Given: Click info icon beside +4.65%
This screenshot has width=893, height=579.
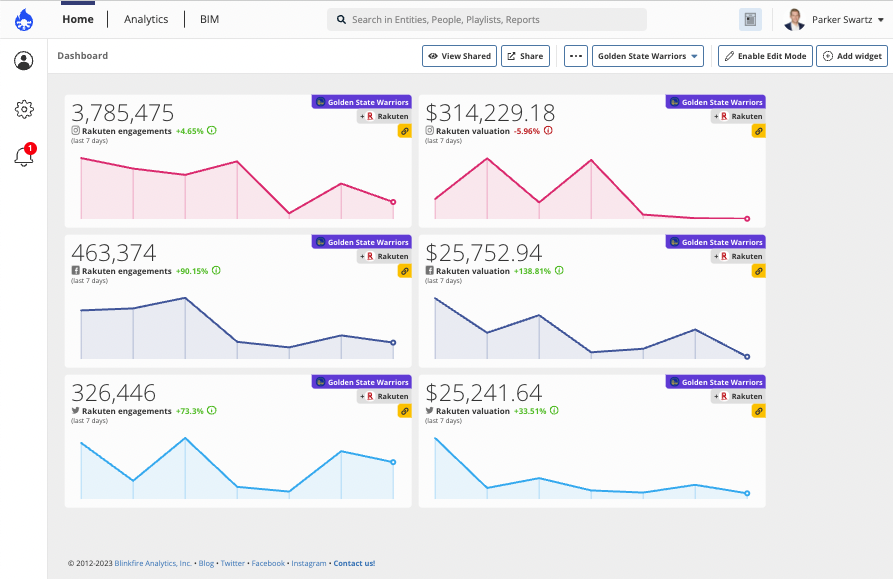Looking at the screenshot, I should pos(212,130).
